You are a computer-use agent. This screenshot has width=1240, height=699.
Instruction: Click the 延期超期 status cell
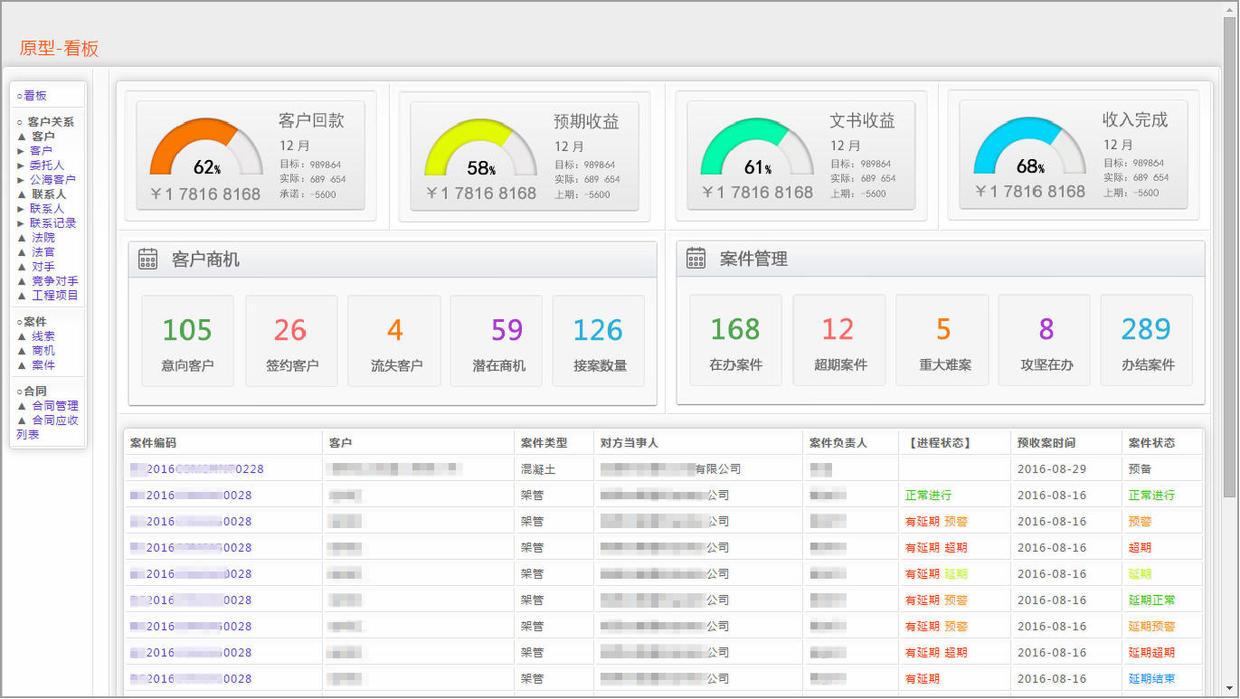pos(1152,653)
